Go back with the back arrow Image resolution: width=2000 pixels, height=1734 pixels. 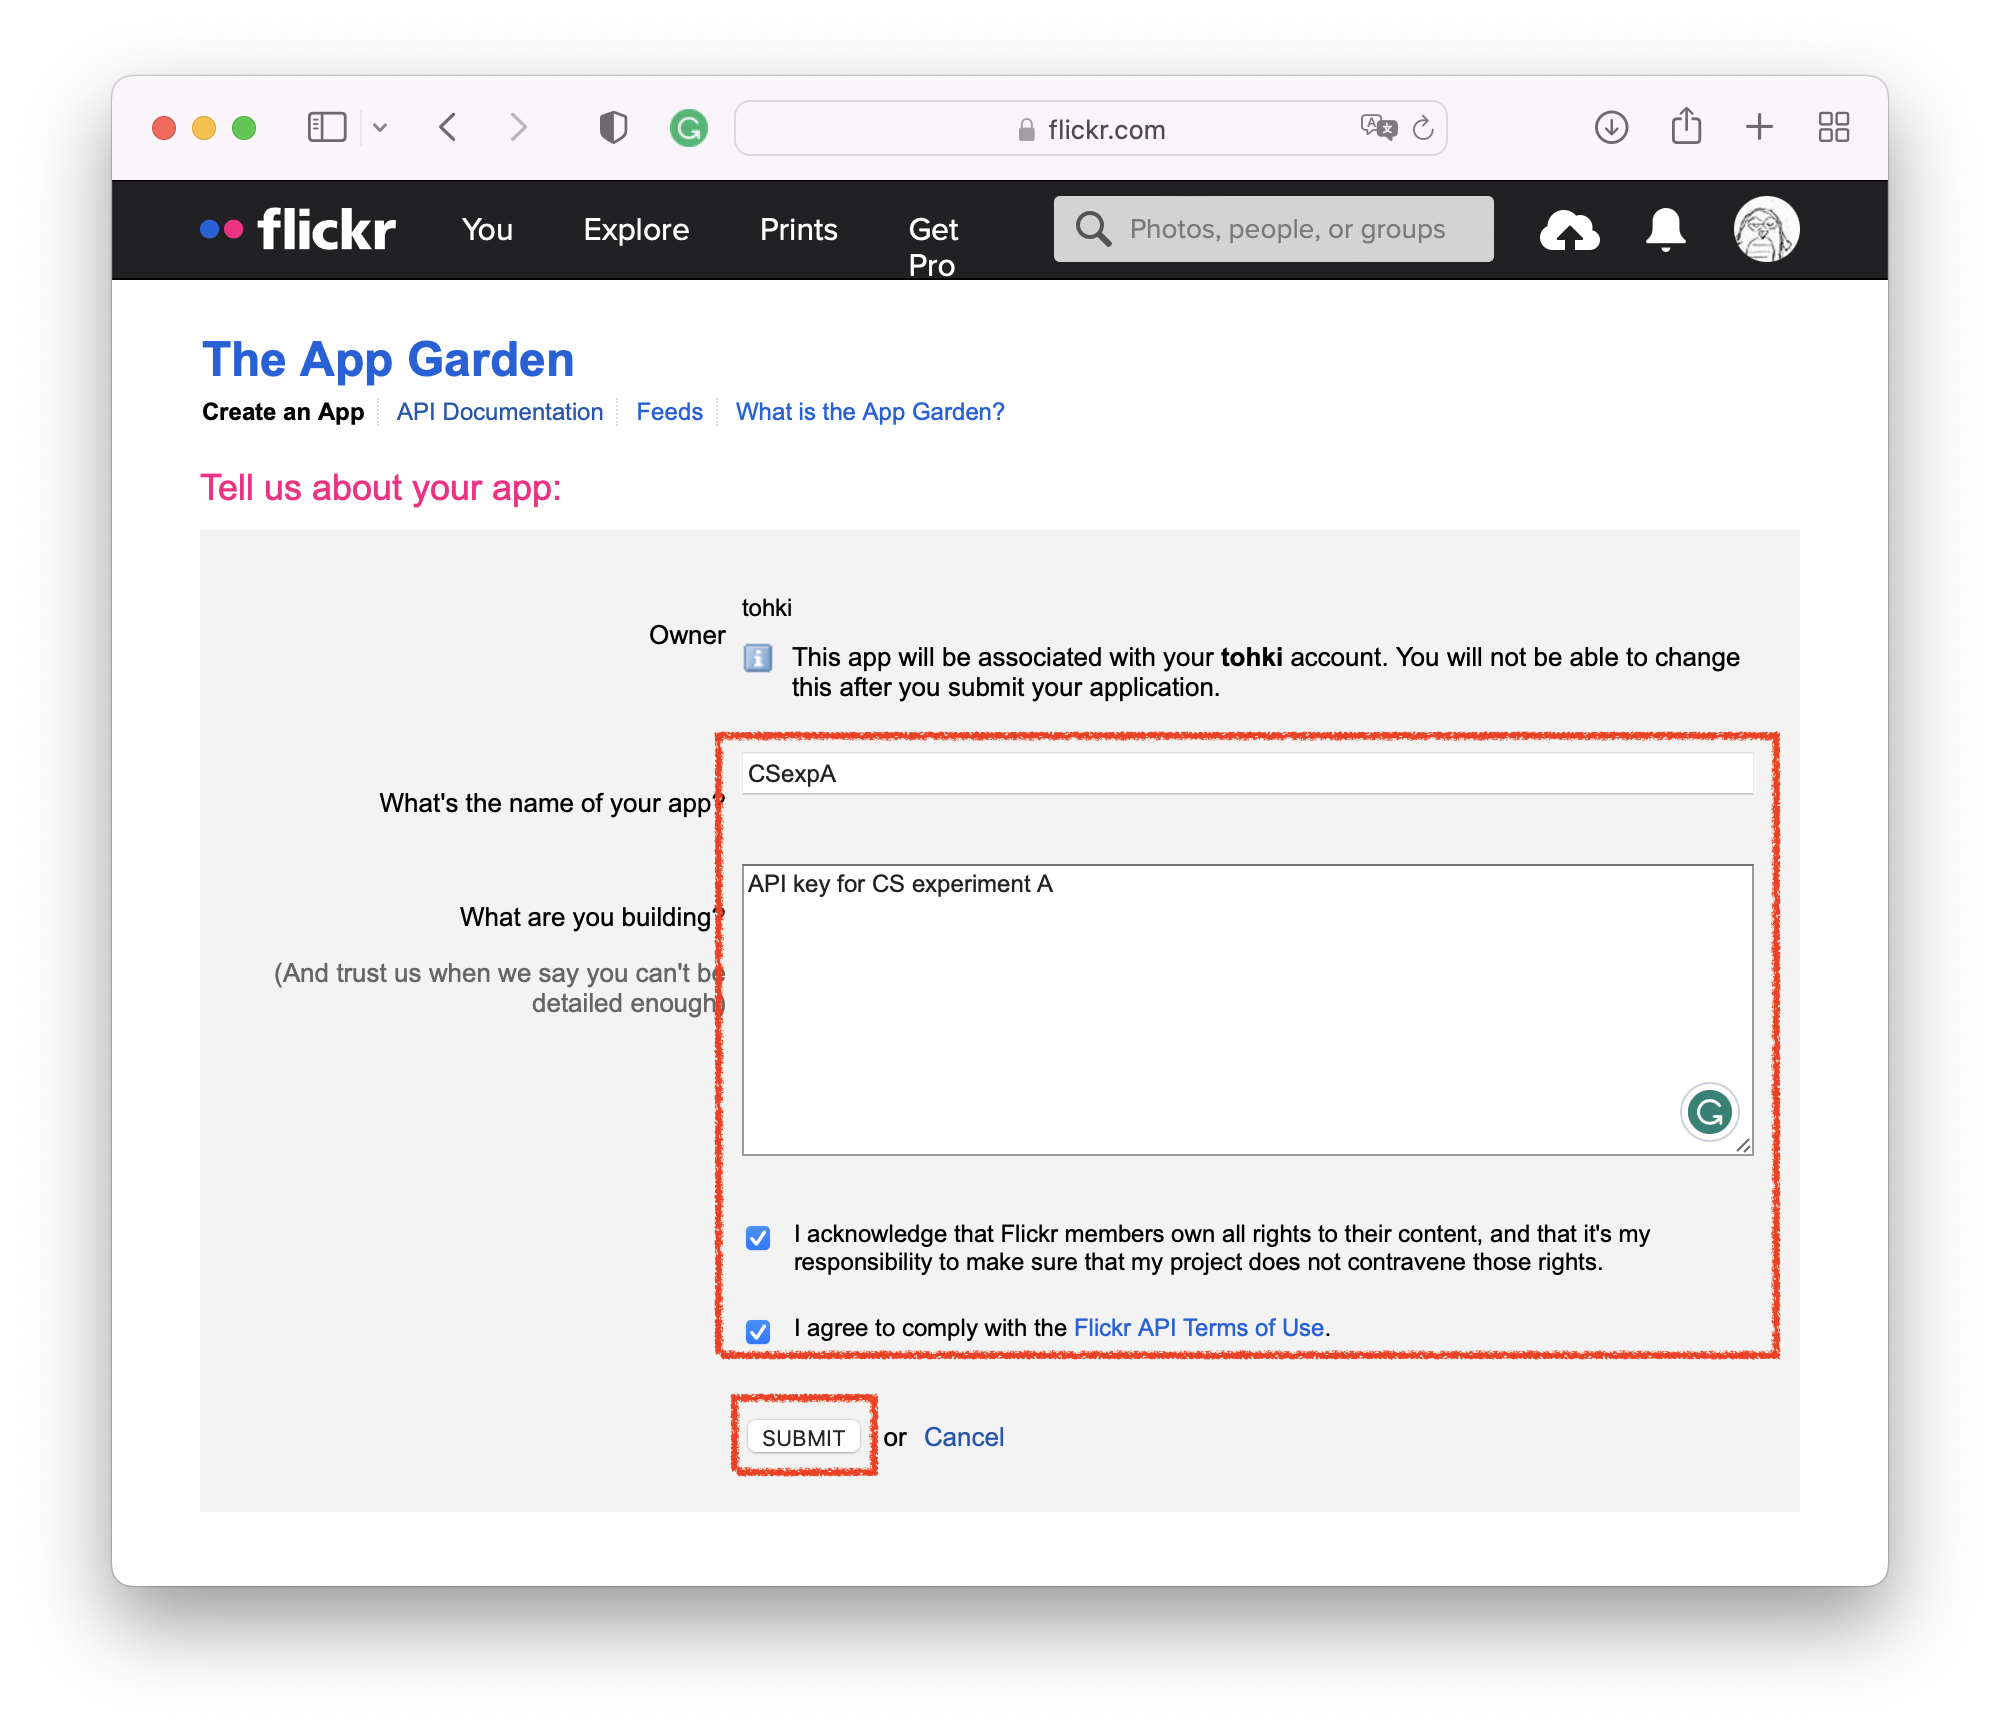[x=448, y=128]
